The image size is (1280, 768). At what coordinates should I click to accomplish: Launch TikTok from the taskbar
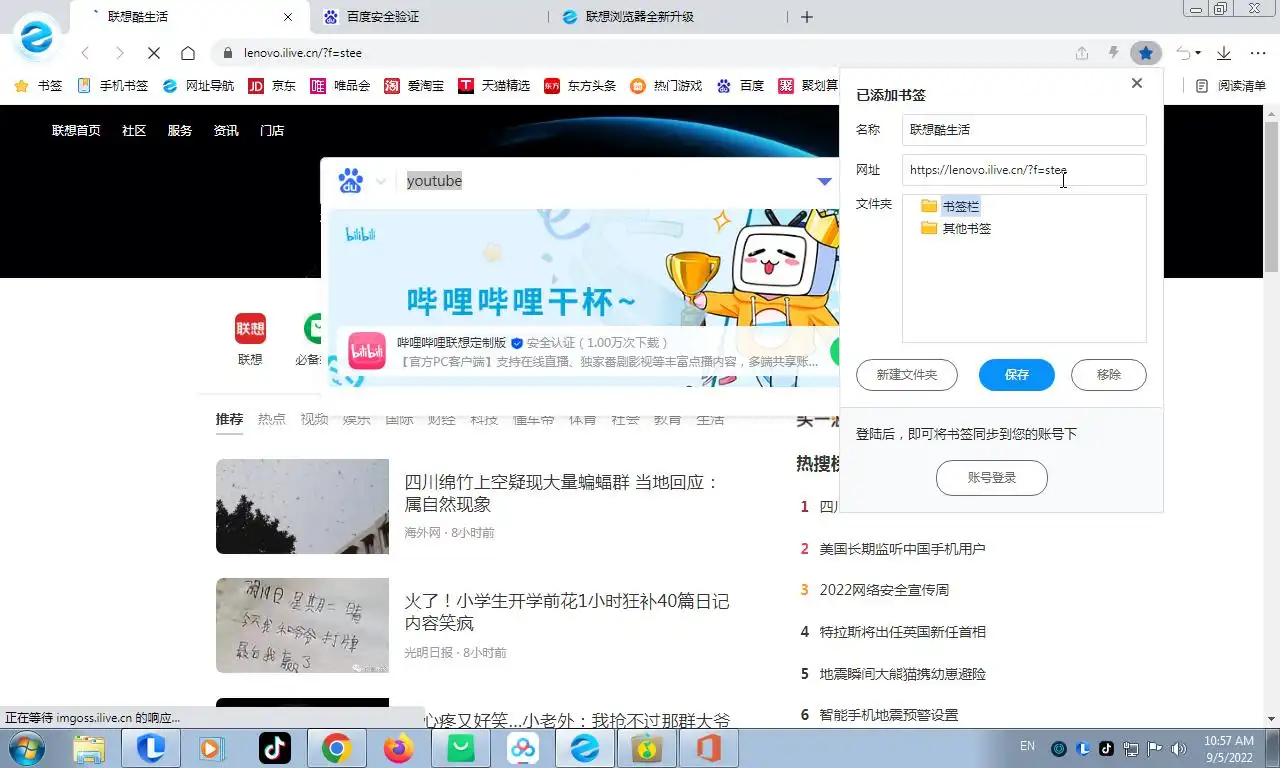coord(274,748)
